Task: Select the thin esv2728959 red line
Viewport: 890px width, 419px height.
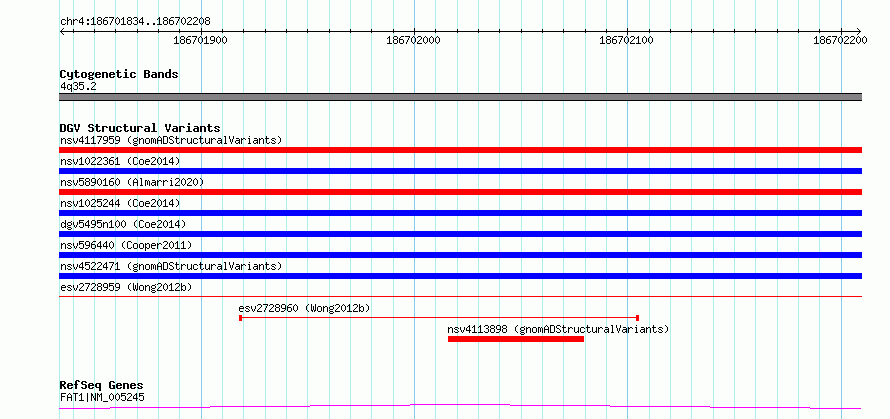Action: click(x=460, y=296)
